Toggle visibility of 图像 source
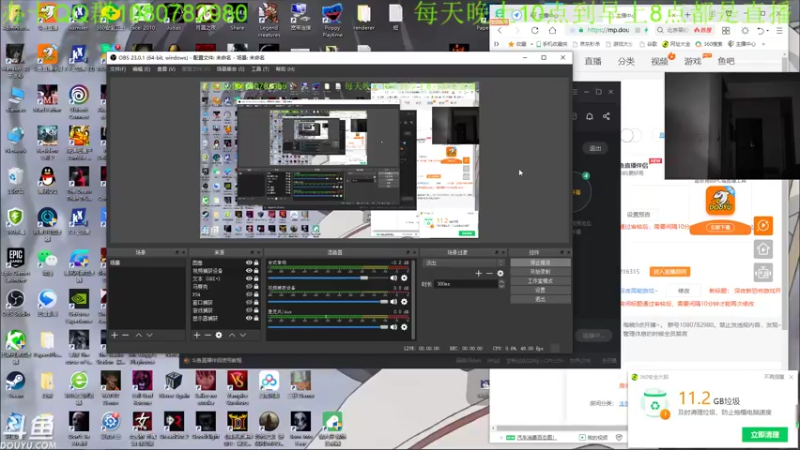 249,263
